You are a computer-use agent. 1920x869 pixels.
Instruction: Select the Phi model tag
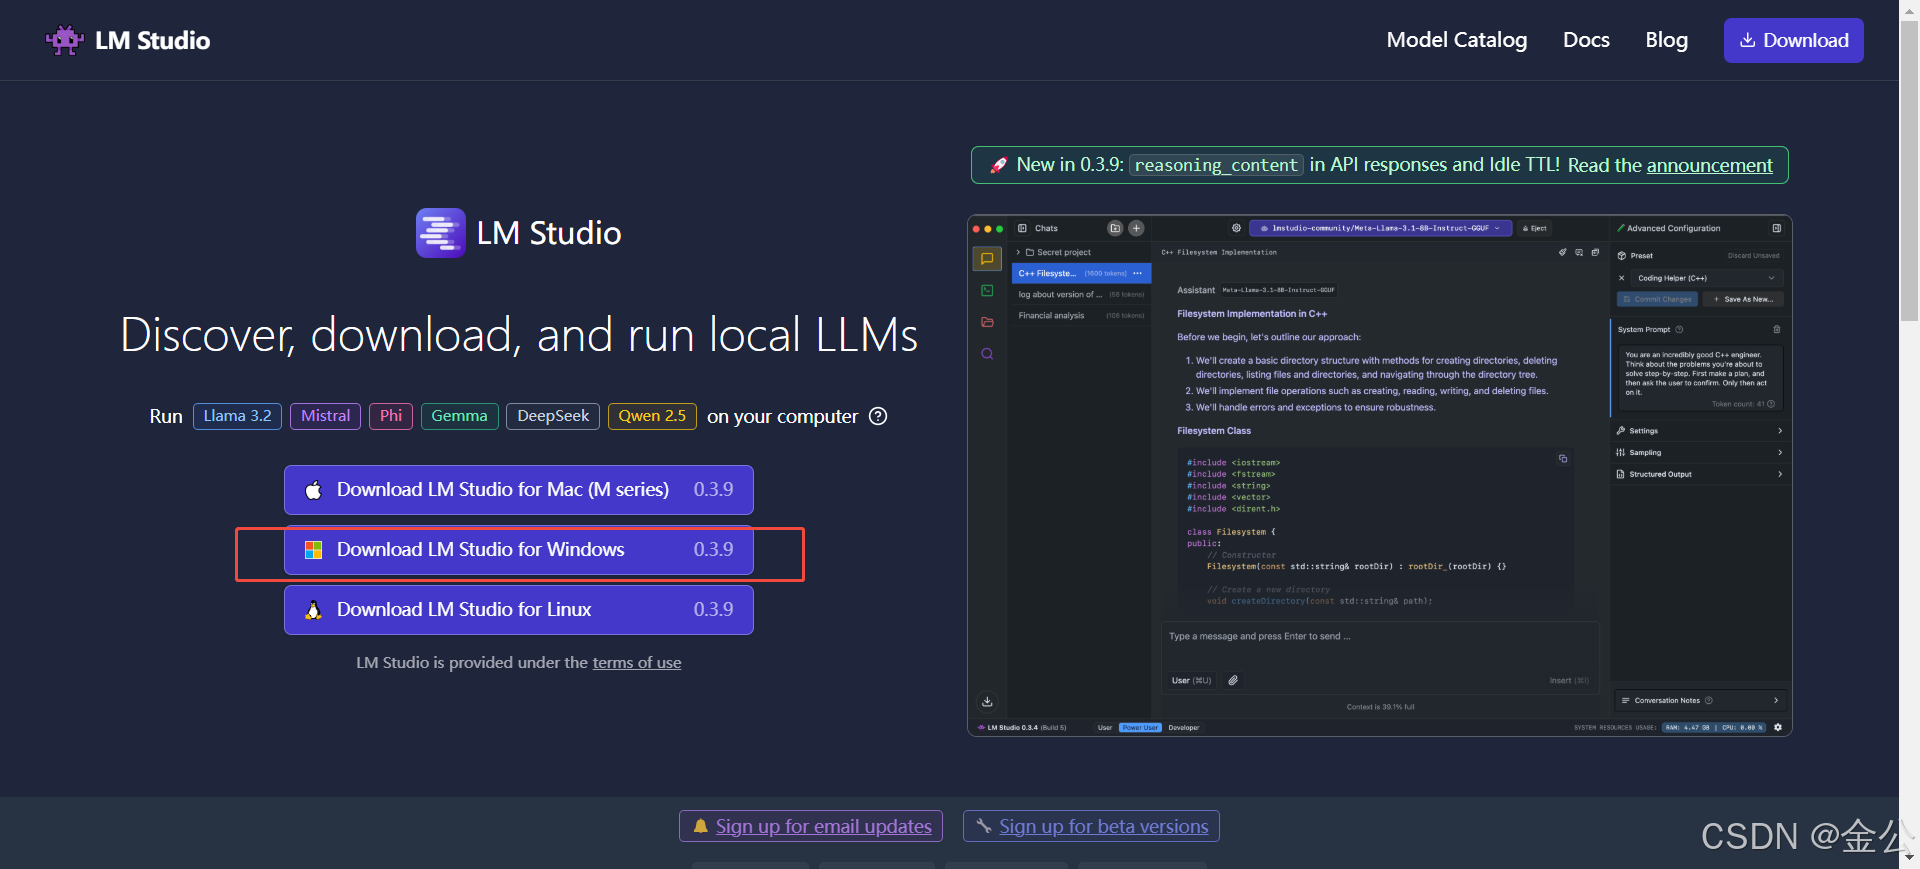tap(391, 416)
